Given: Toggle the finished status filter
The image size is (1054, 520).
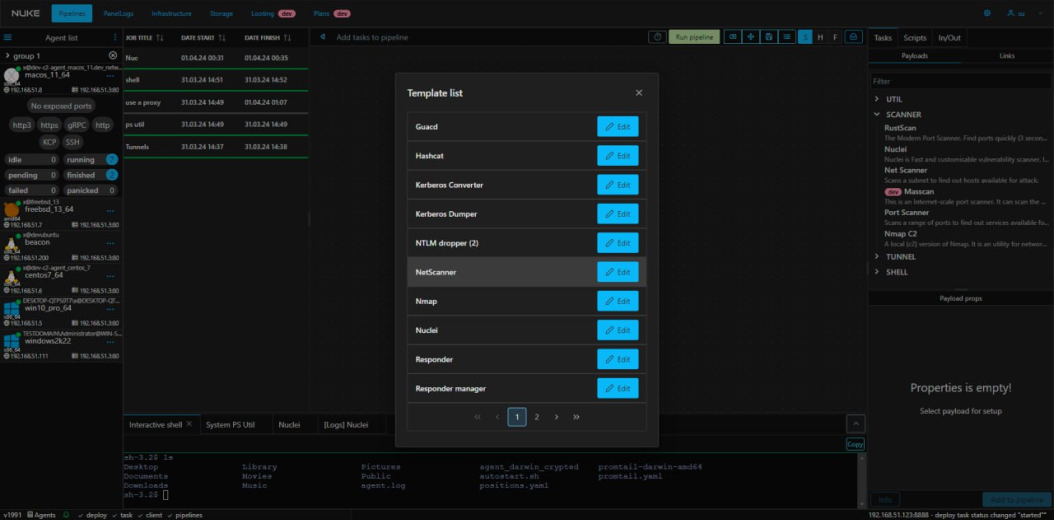Looking at the screenshot, I should [x=91, y=175].
